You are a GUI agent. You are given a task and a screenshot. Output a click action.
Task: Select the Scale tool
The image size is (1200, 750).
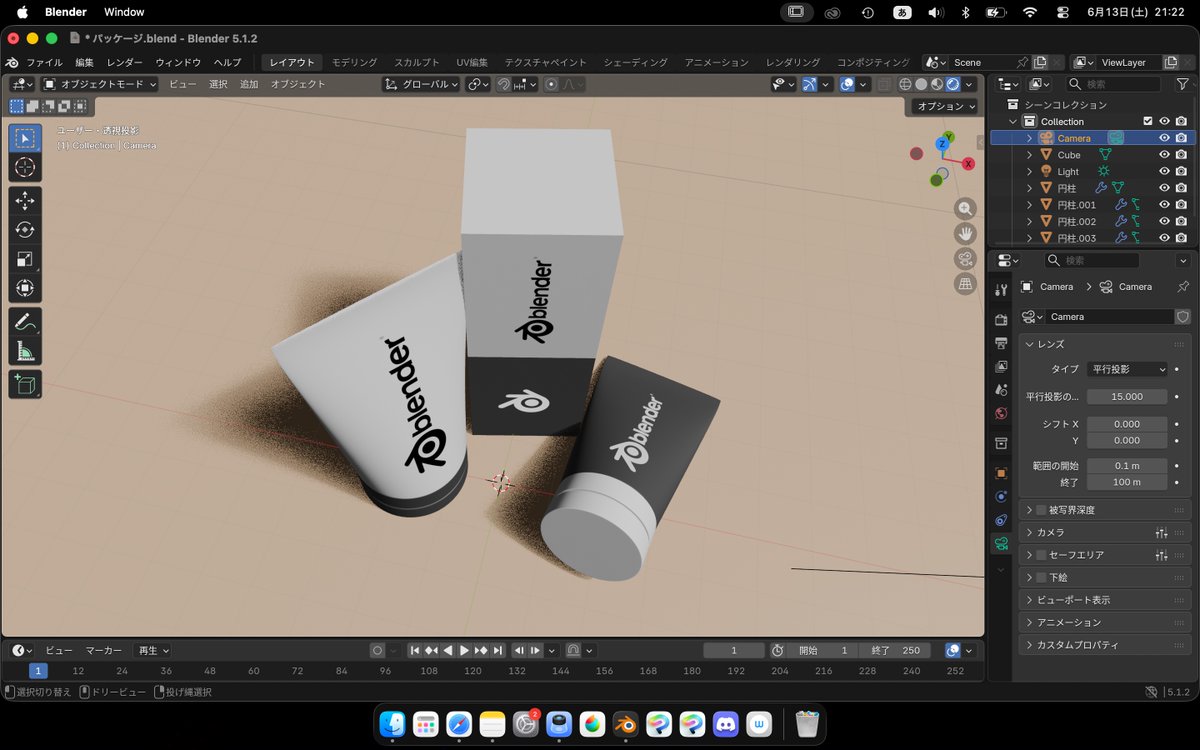pyautogui.click(x=25, y=259)
